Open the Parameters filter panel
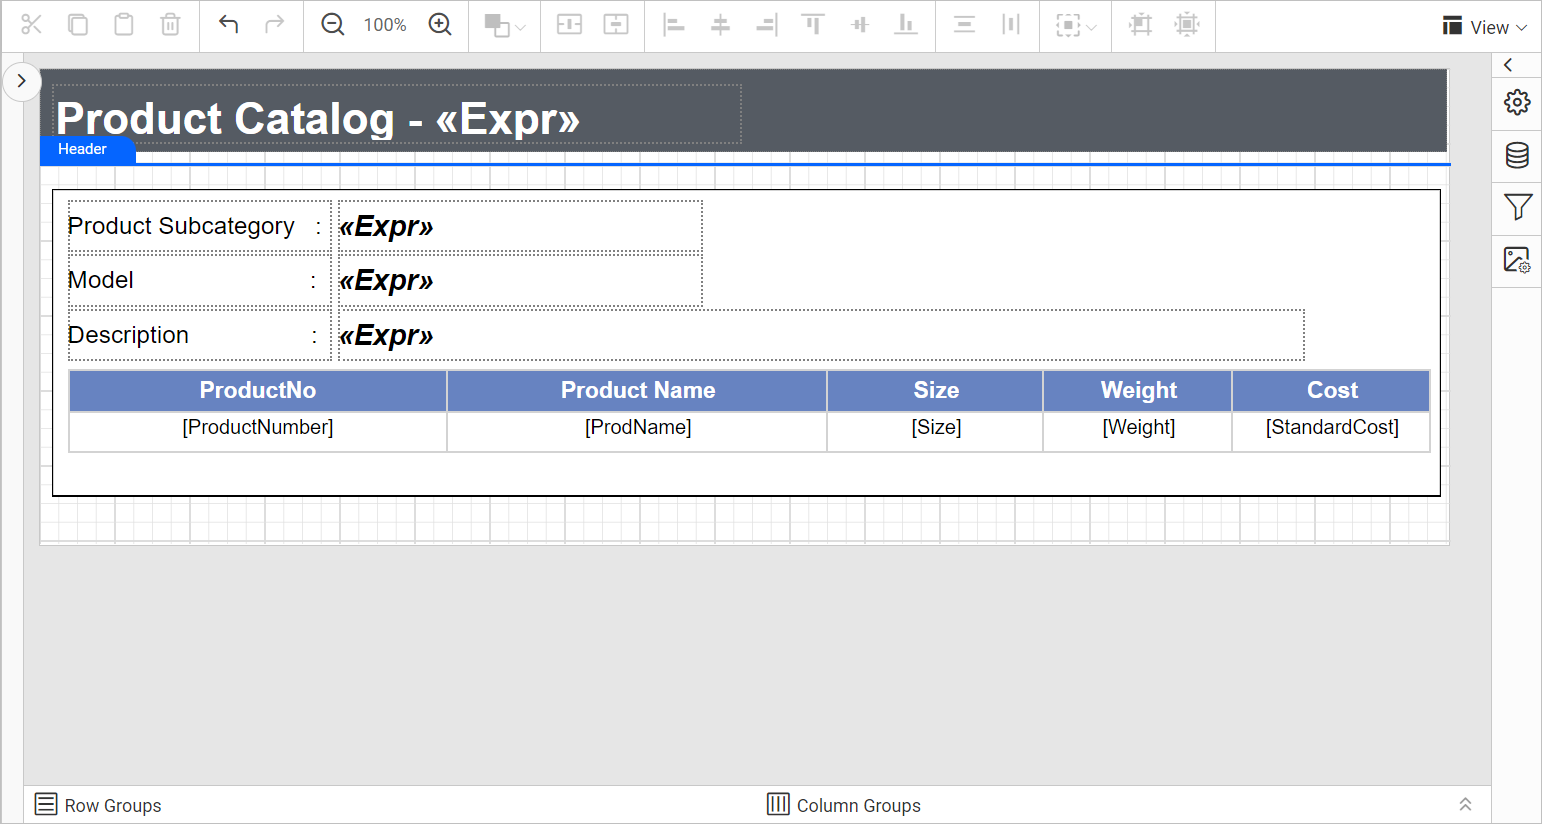This screenshot has width=1542, height=824. [1517, 207]
